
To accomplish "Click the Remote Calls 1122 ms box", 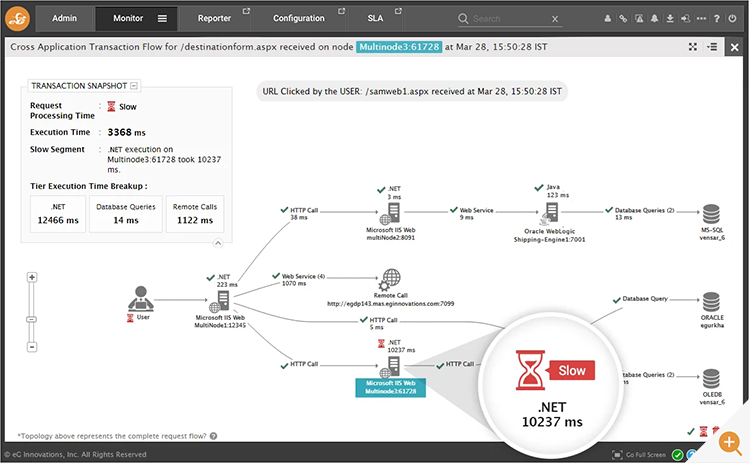I will click(195, 214).
